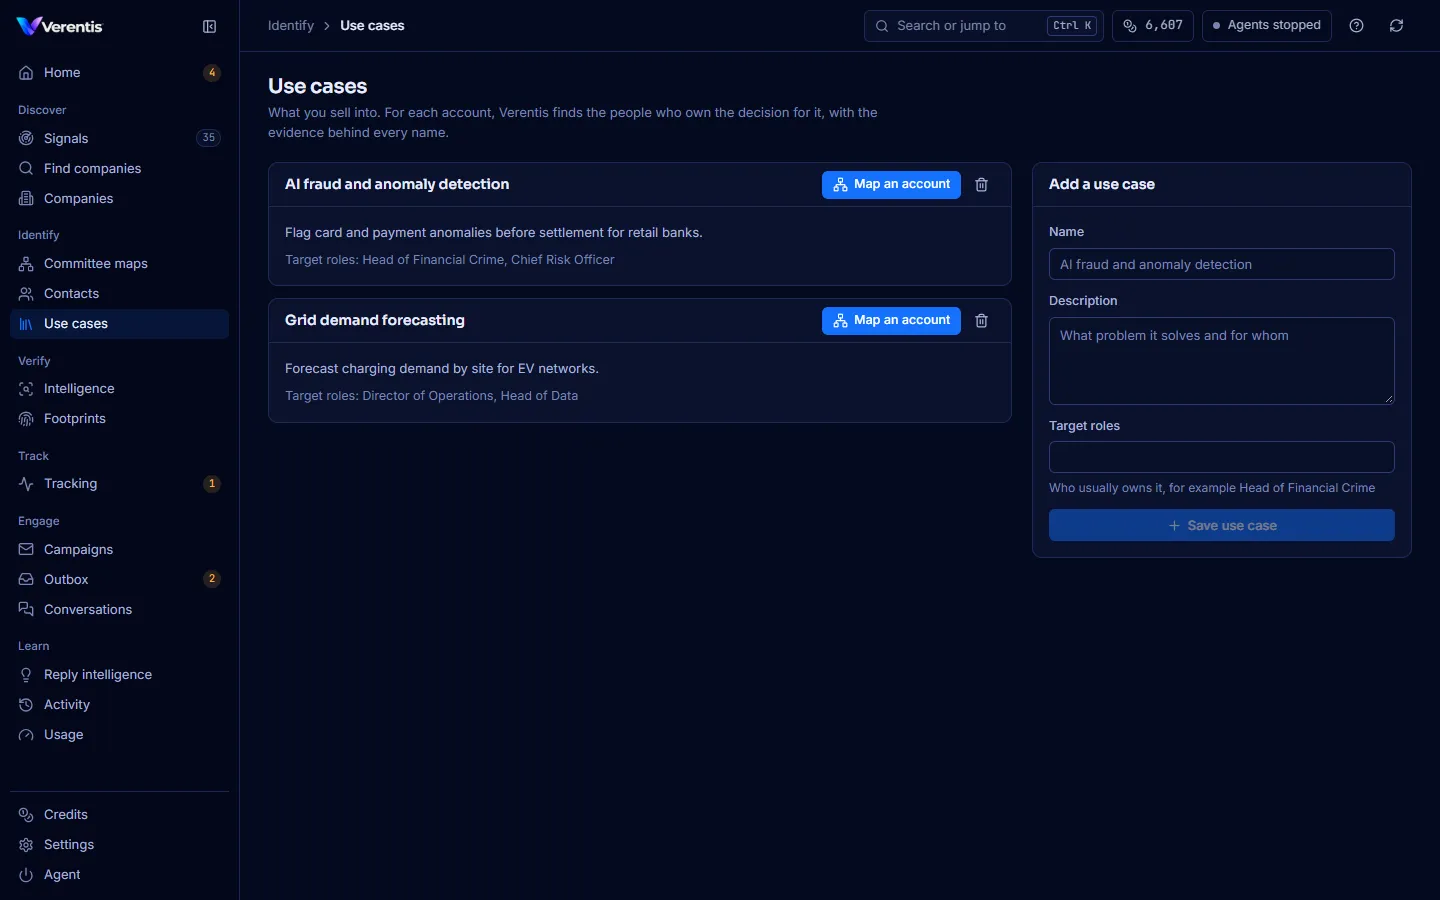
Task: Click the use case Name input field
Action: 1221,264
